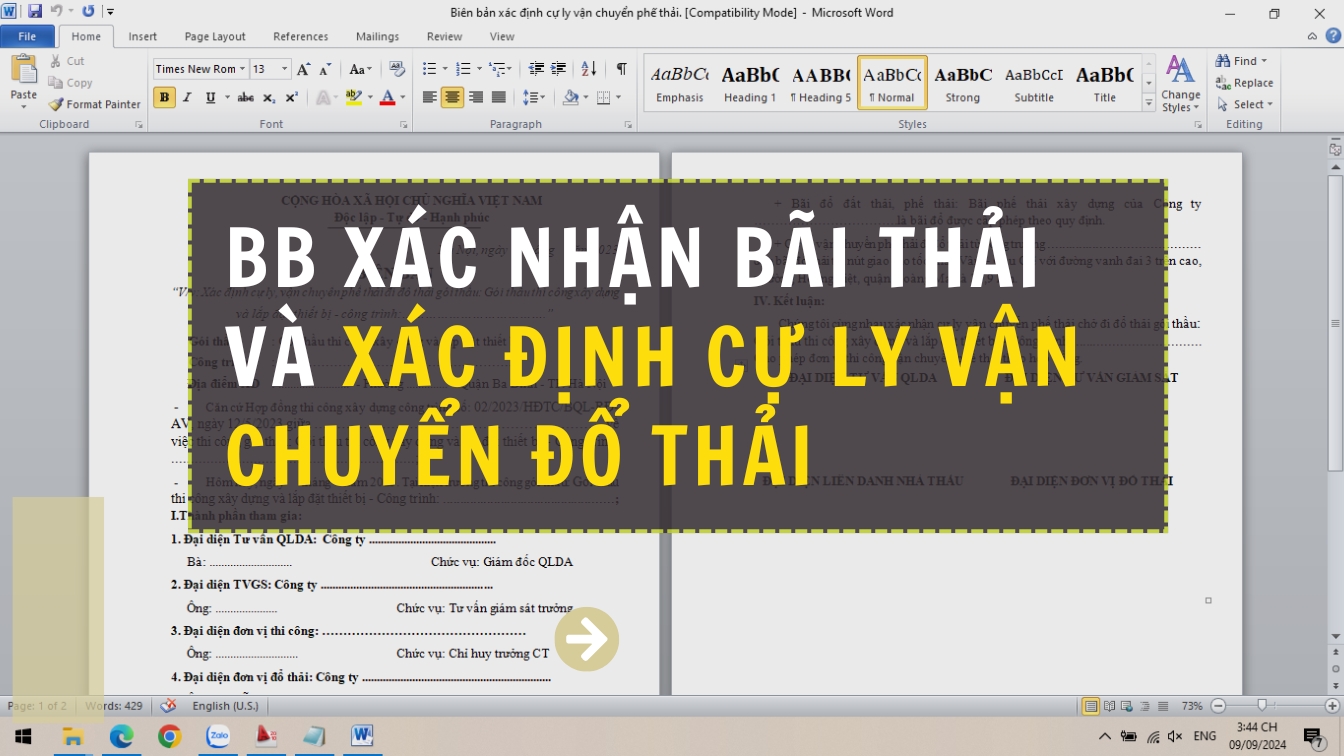Click the Grow Font icon
Viewport: 1344px width, 756px height.
pyautogui.click(x=305, y=69)
